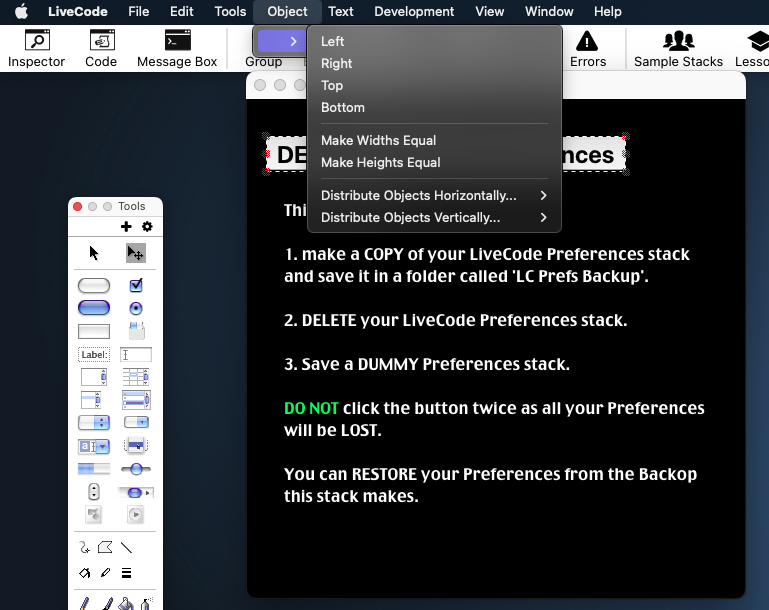
Task: Pick the checkbox control in Tools palette
Action: (x=136, y=285)
